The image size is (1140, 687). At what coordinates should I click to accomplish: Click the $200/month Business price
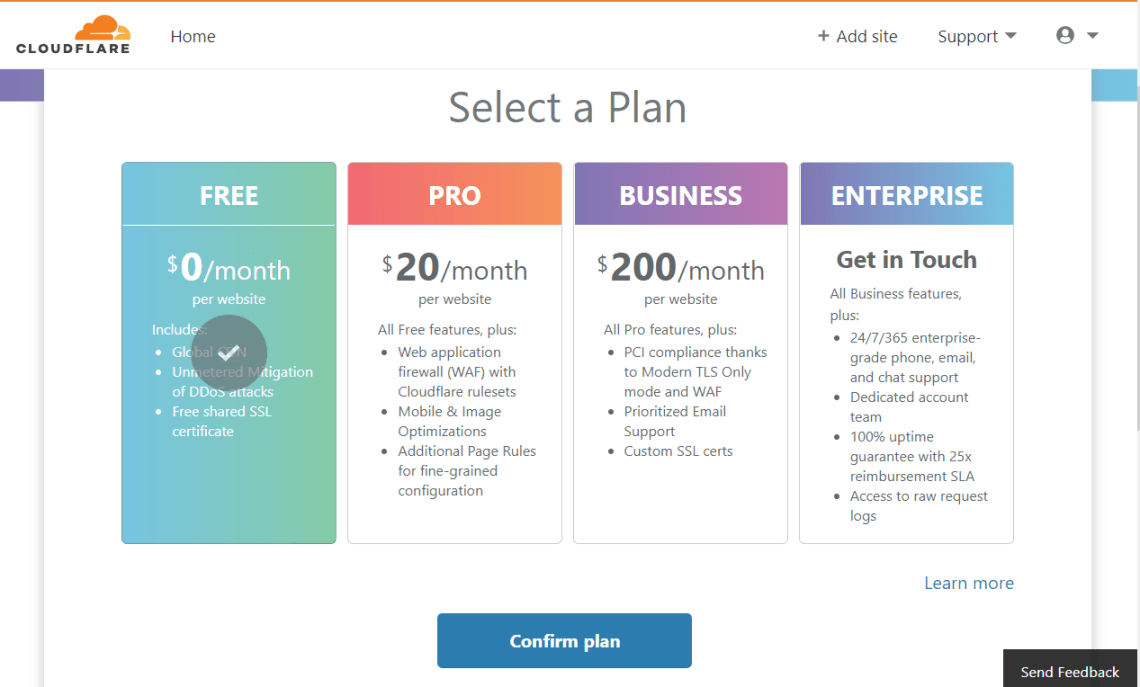pos(680,269)
